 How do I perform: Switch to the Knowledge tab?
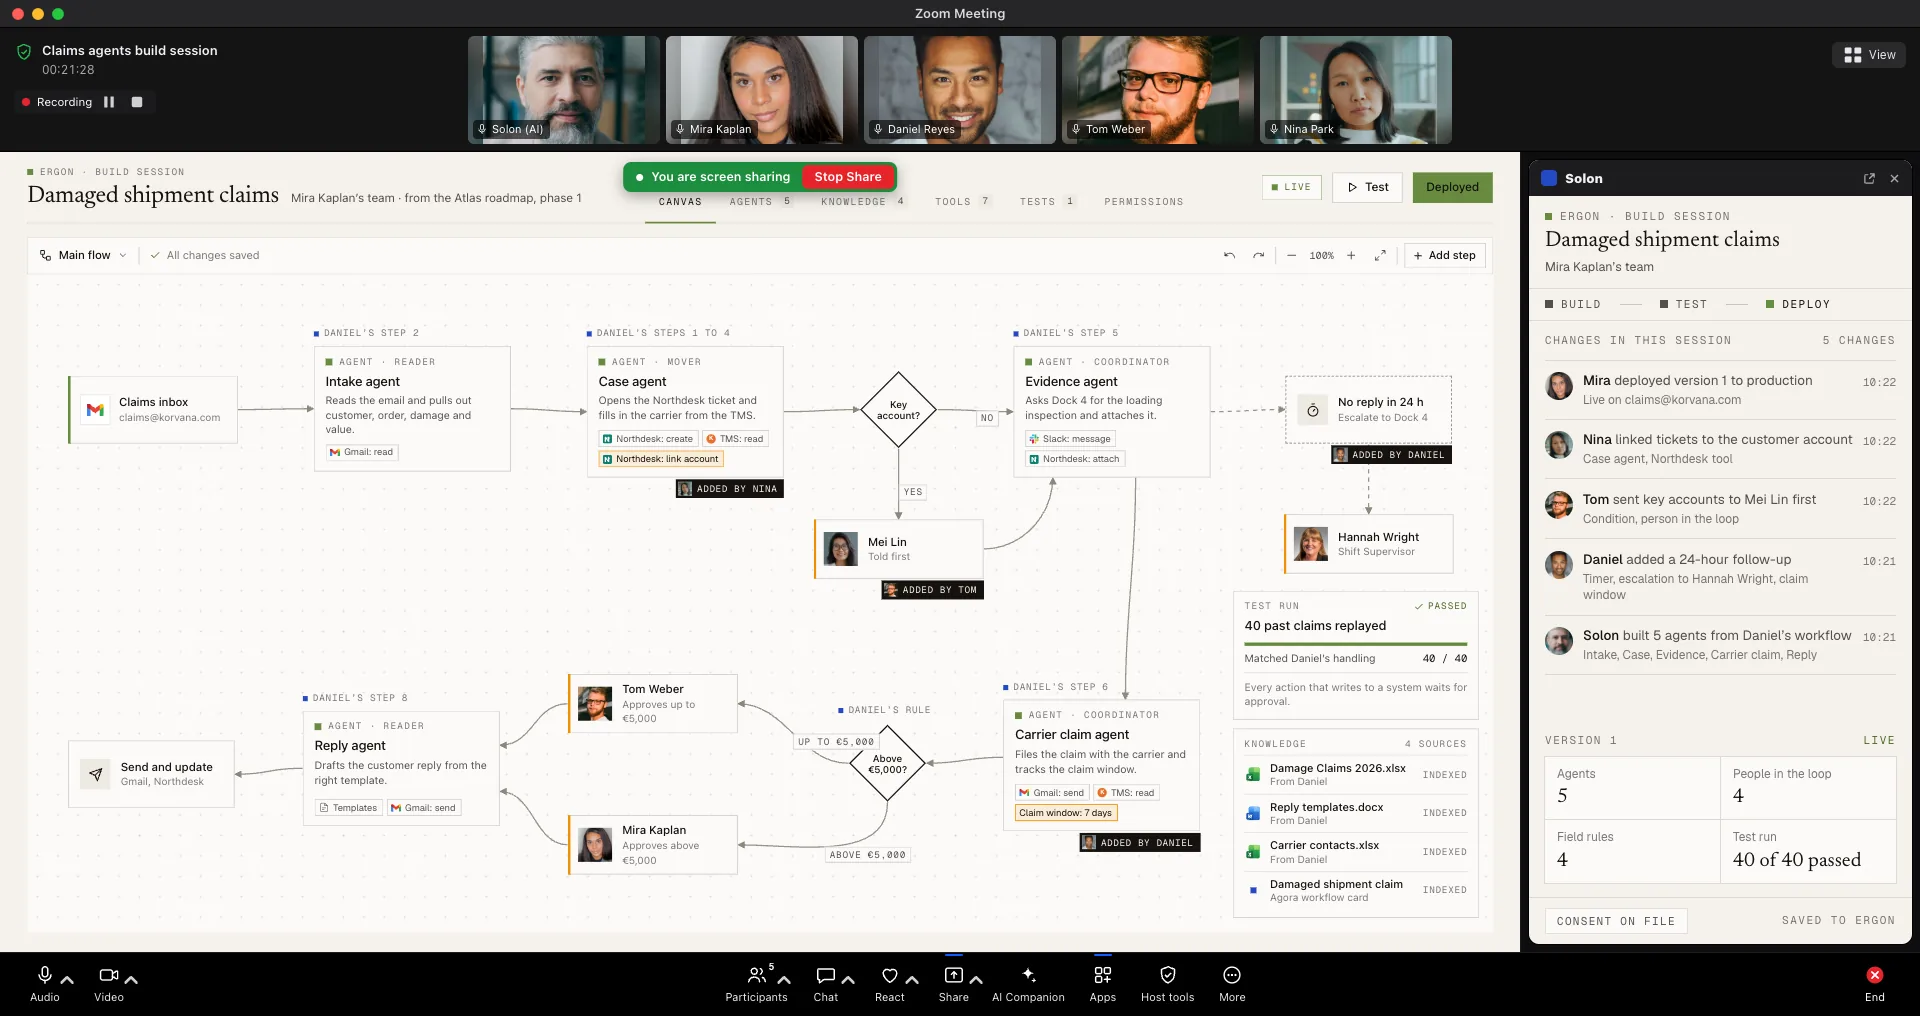(x=863, y=202)
